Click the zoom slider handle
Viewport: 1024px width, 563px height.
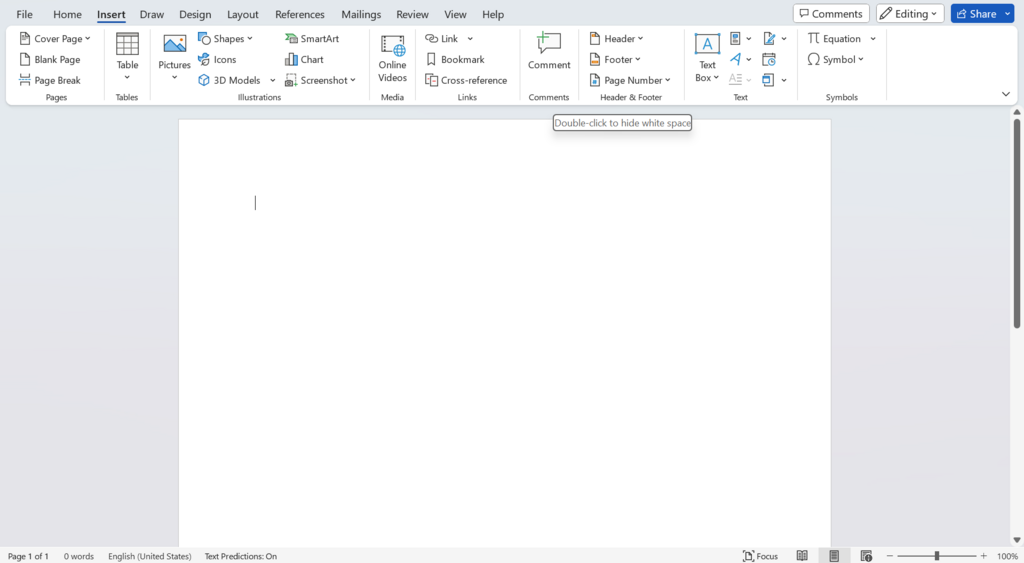(936, 556)
